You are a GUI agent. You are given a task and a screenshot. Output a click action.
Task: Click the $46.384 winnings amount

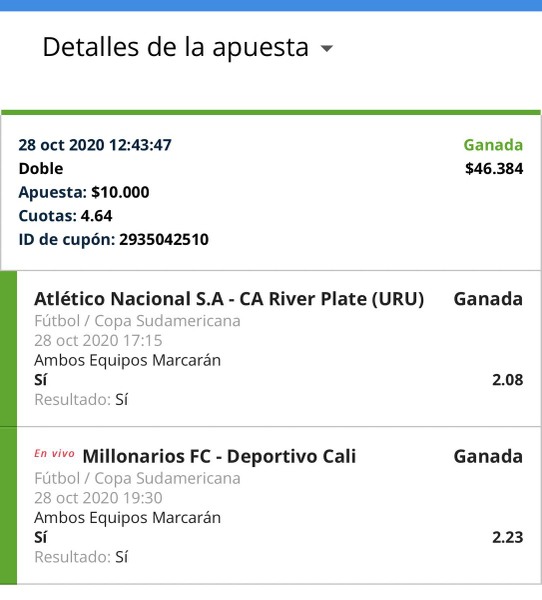pos(494,169)
